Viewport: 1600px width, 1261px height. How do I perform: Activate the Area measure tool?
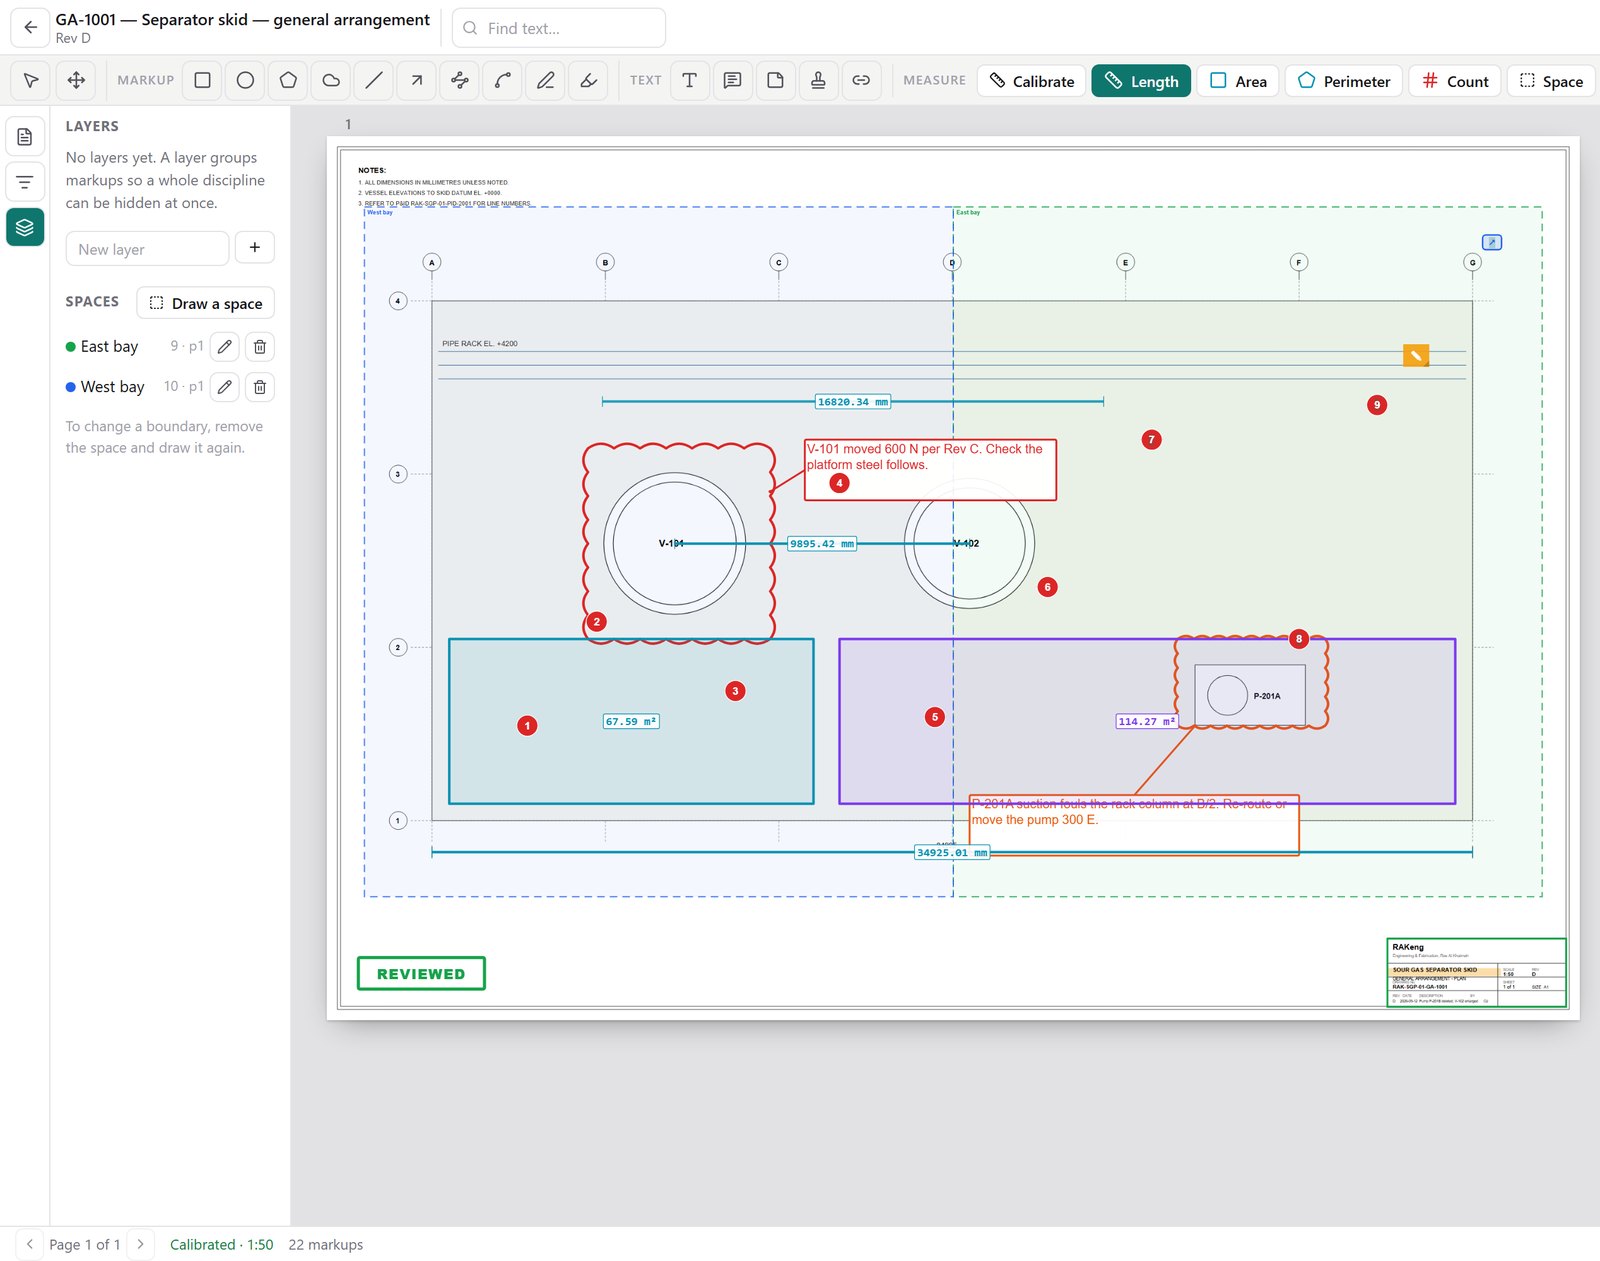coord(1238,81)
